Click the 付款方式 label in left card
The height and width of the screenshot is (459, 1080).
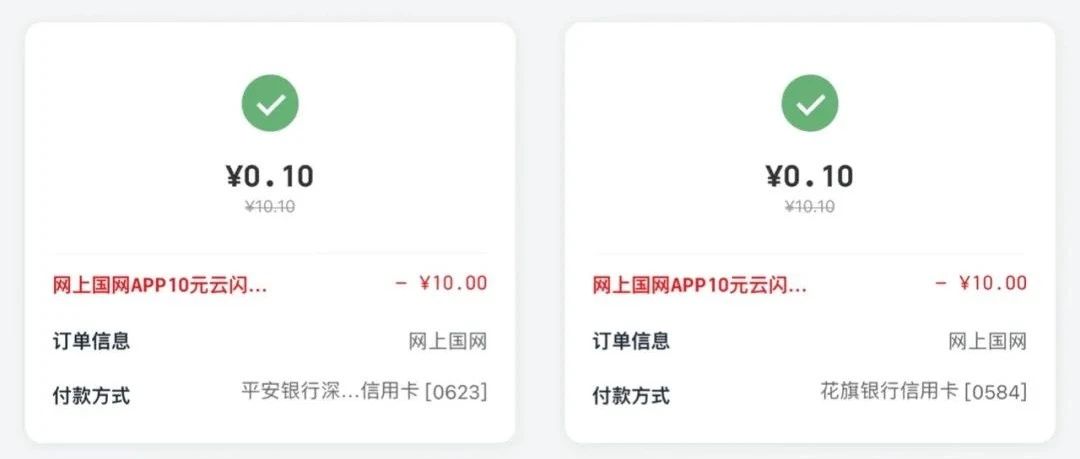pos(92,396)
